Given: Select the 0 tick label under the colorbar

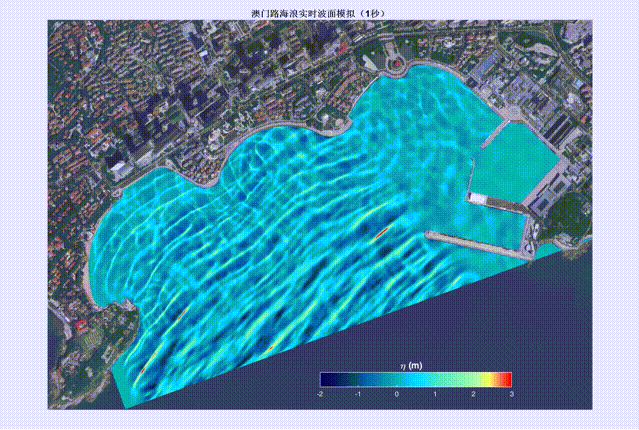Looking at the screenshot, I should (397, 394).
